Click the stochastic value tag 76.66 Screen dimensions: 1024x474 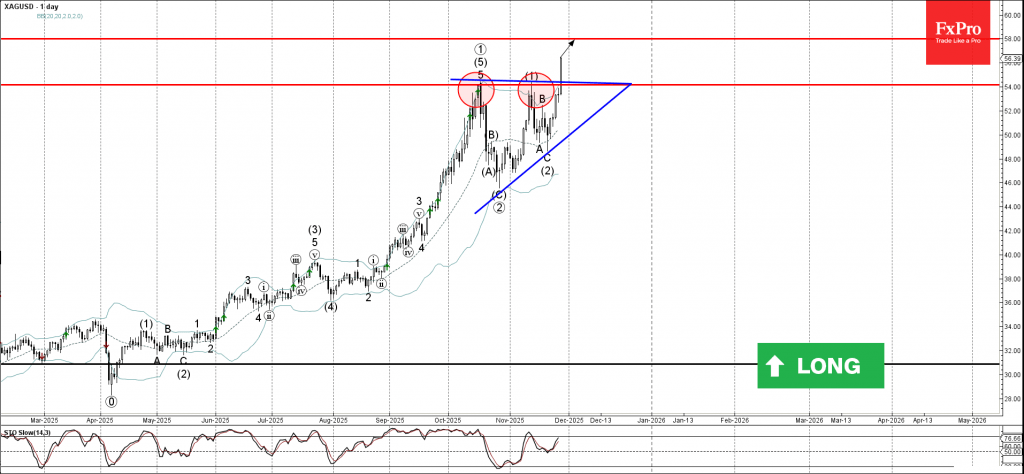point(1012,439)
